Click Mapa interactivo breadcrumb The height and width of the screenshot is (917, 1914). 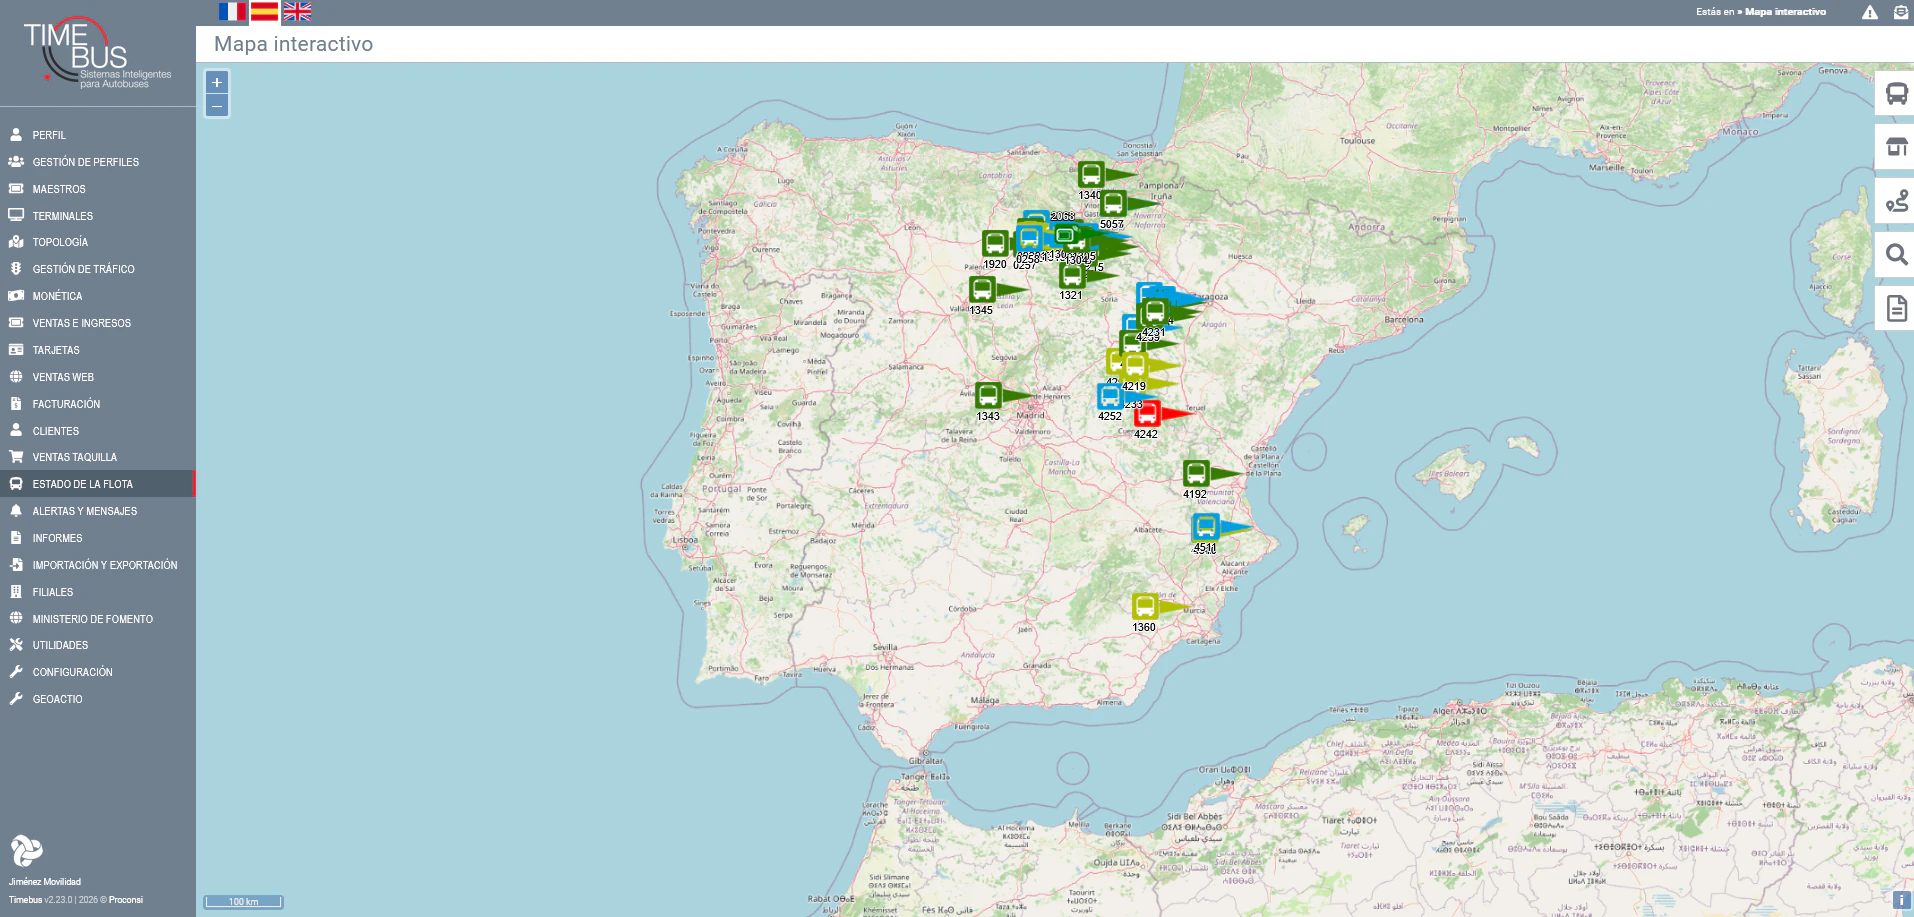coord(1785,12)
